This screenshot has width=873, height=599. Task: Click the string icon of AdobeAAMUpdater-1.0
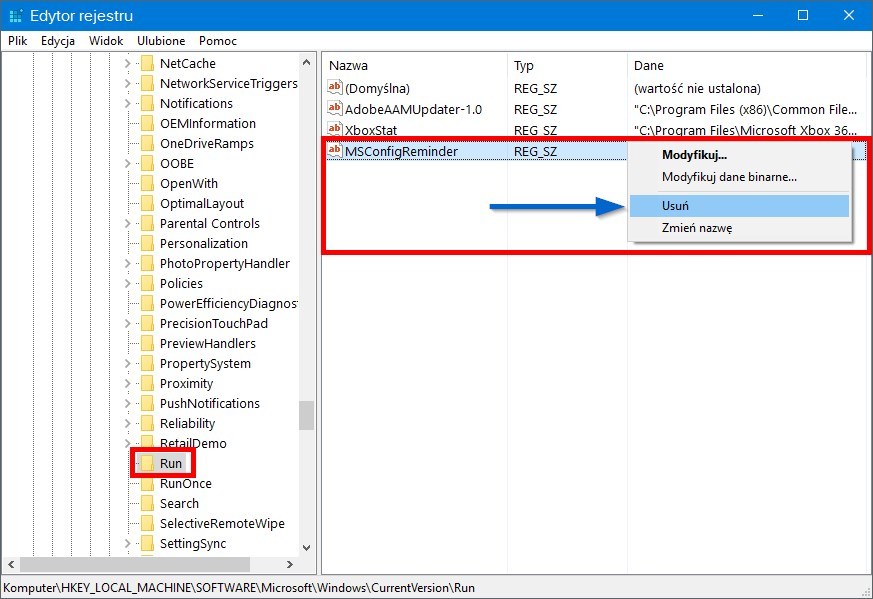[x=335, y=109]
